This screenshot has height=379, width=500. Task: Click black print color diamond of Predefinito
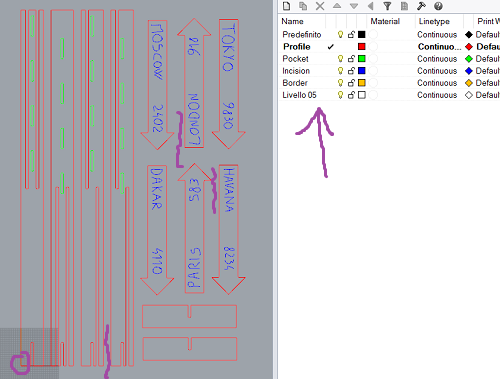pyautogui.click(x=469, y=35)
